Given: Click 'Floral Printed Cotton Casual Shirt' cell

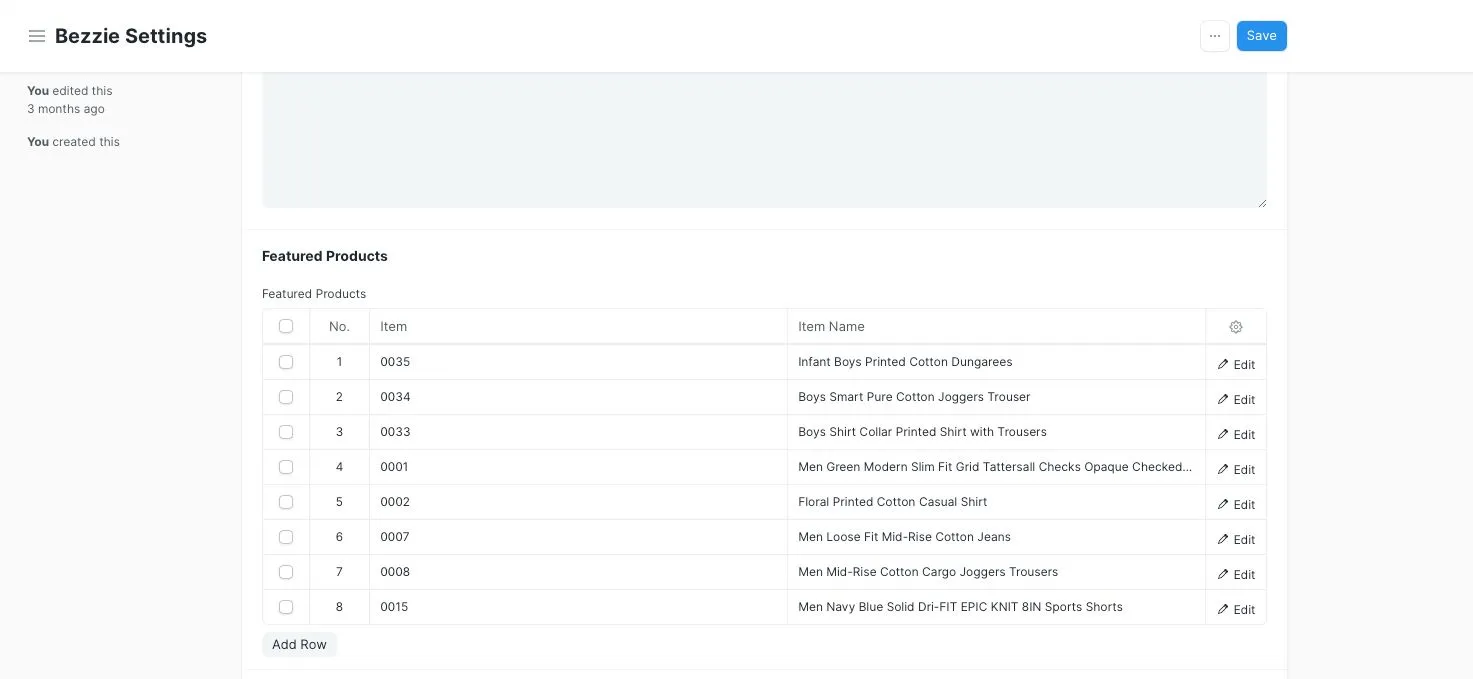Looking at the screenshot, I should 996,502.
